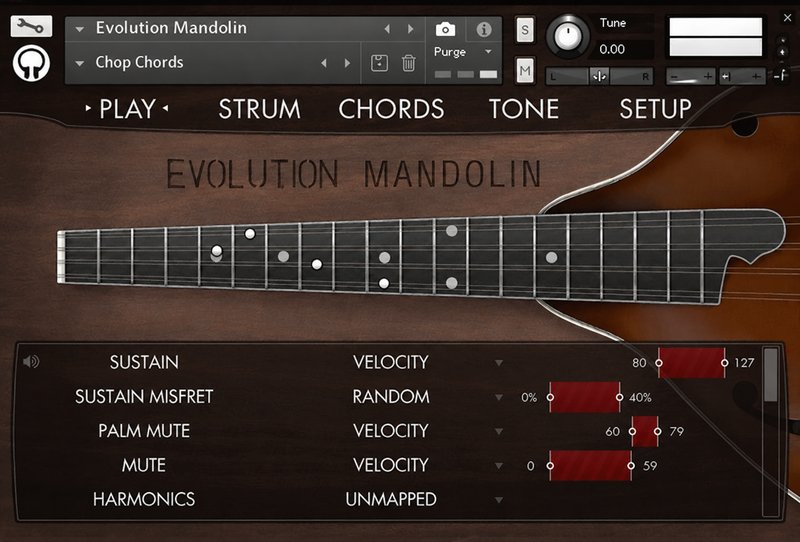Screen dimensions: 800x542
Task: Switch to the CHORDS tab
Action: point(391,109)
